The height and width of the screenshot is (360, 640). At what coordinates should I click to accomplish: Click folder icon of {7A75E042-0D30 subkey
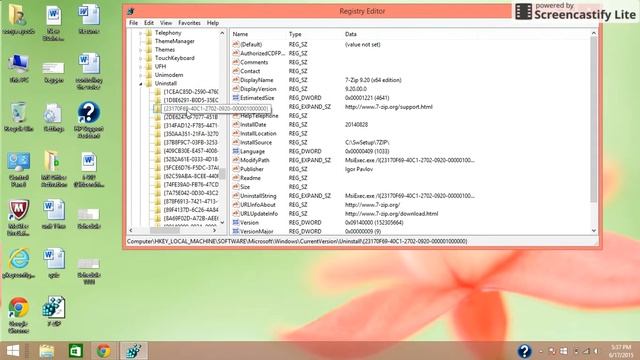[x=158, y=193]
